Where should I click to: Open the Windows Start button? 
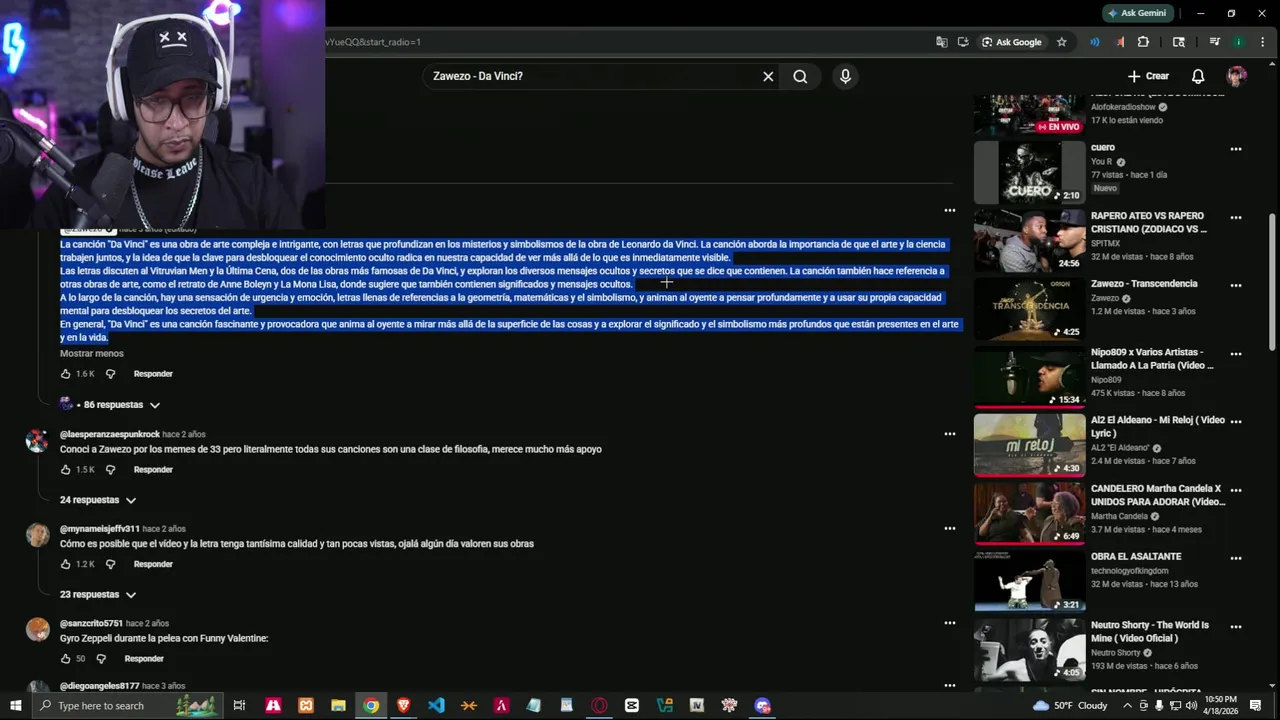(x=16, y=705)
